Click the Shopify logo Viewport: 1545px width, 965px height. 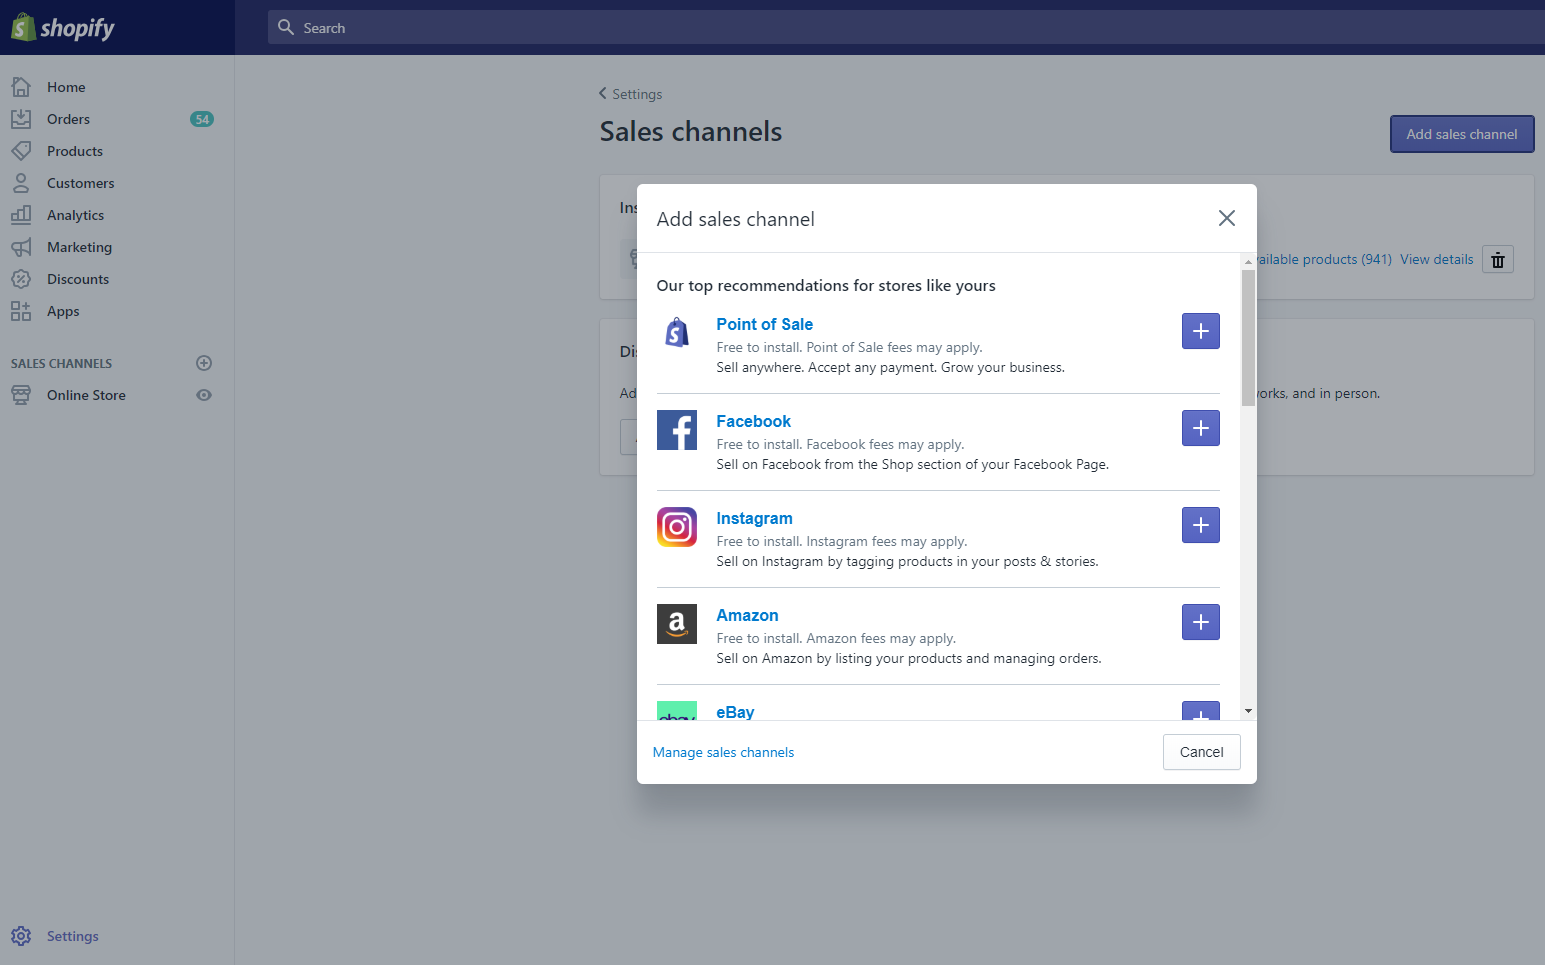coord(63,27)
